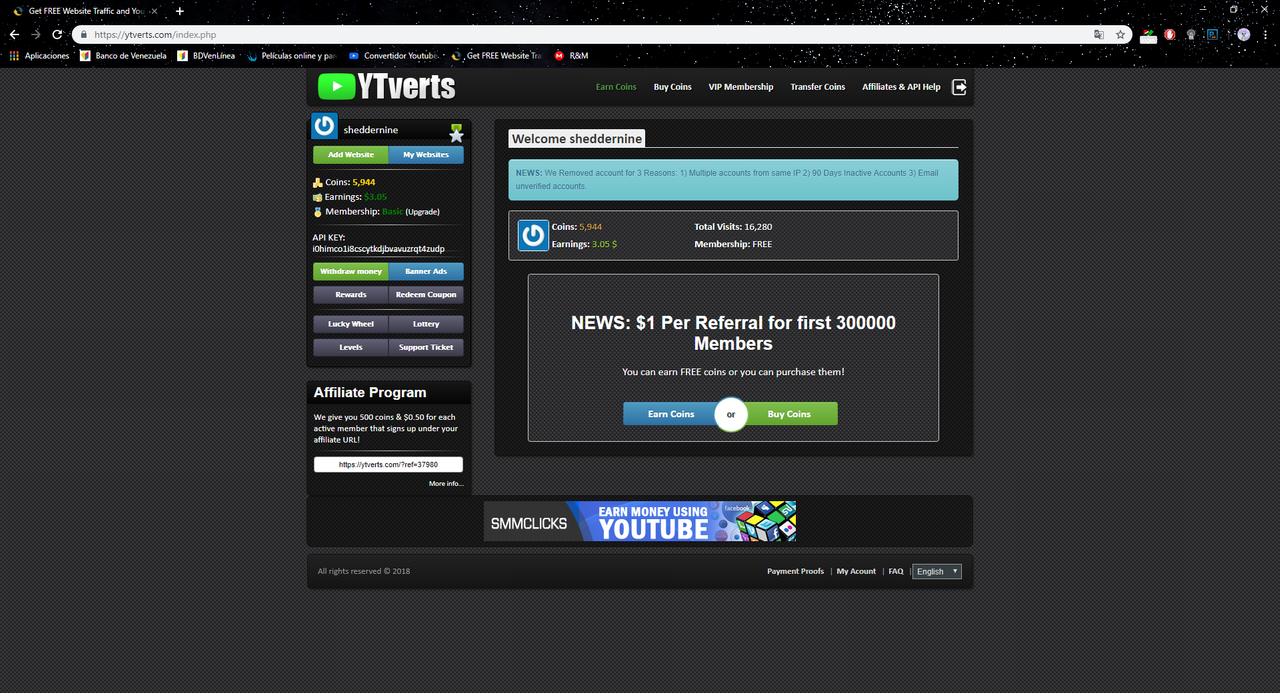Open the Aplicaciones apps shortcut

[x=39, y=56]
